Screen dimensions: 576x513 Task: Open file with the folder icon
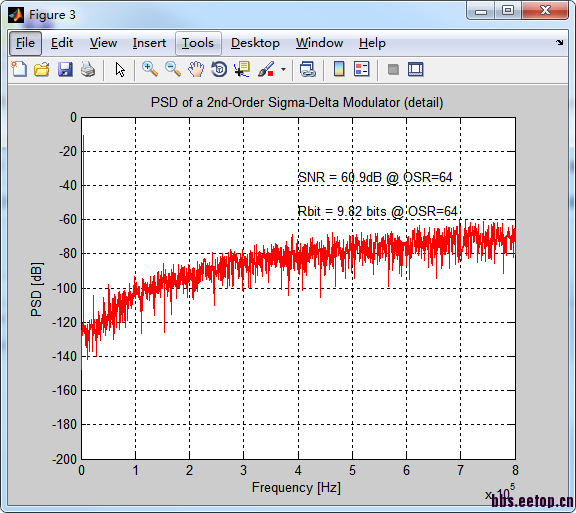pyautogui.click(x=42, y=69)
